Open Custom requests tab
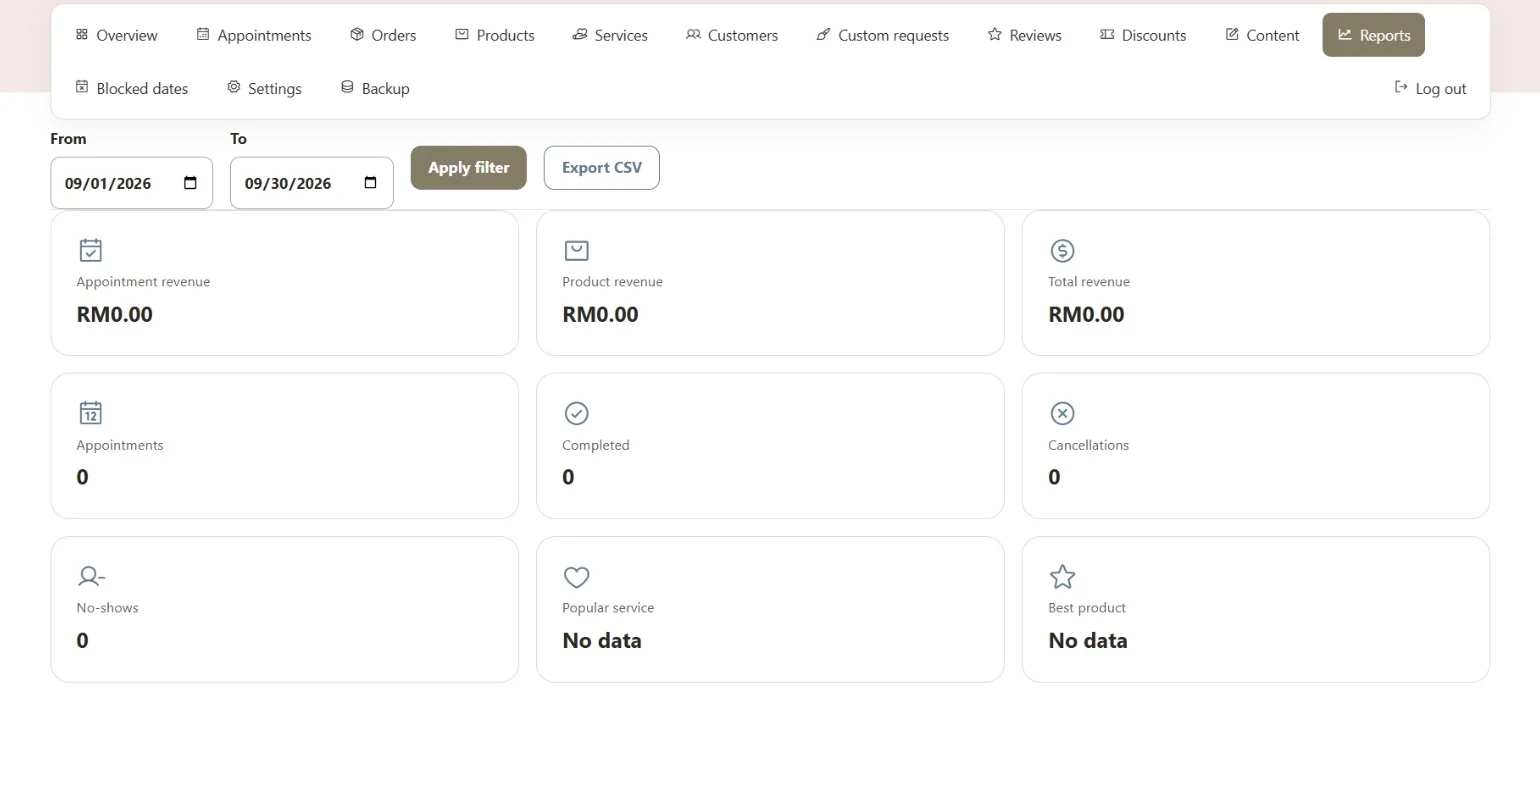1540x790 pixels. point(883,35)
